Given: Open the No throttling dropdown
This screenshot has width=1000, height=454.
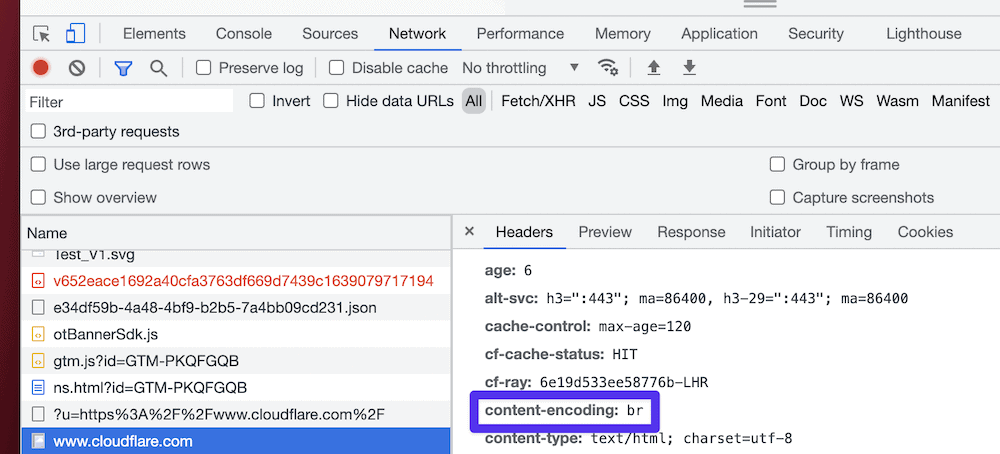Looking at the screenshot, I should point(520,68).
